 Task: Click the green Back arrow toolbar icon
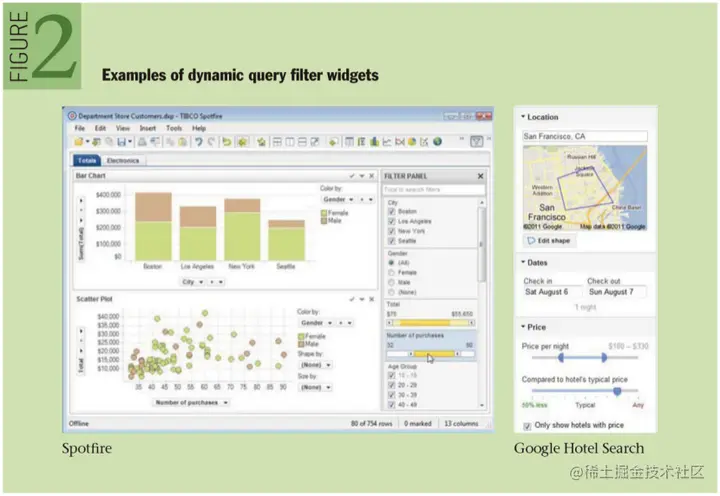(226, 142)
